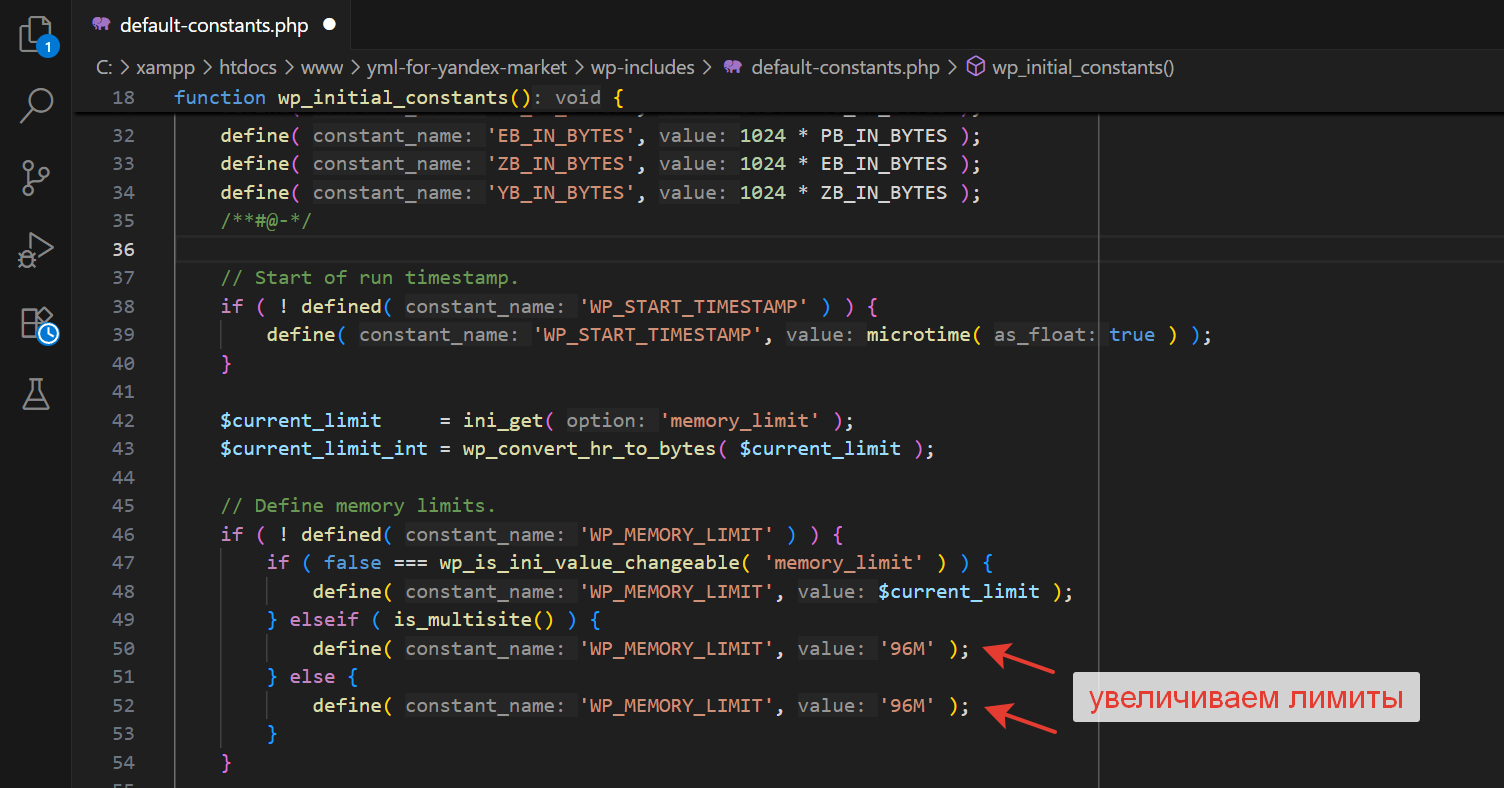The width and height of the screenshot is (1504, 788).
Task: Click the увеличиваем лимиты annotation label
Action: (x=1245, y=697)
